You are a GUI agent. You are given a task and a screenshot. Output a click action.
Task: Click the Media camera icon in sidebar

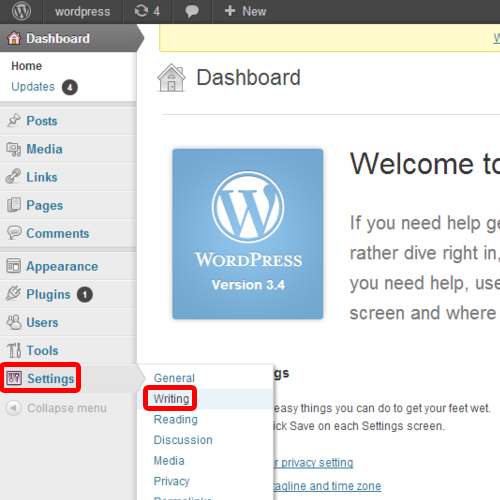point(14,149)
